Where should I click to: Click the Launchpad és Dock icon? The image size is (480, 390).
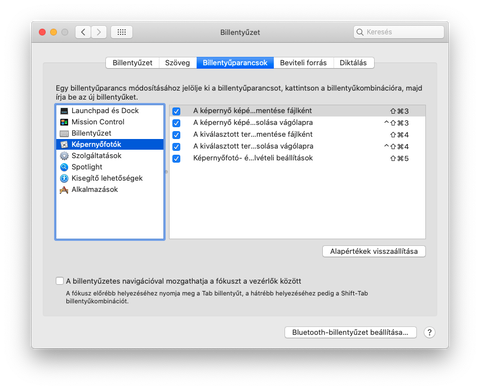point(64,111)
